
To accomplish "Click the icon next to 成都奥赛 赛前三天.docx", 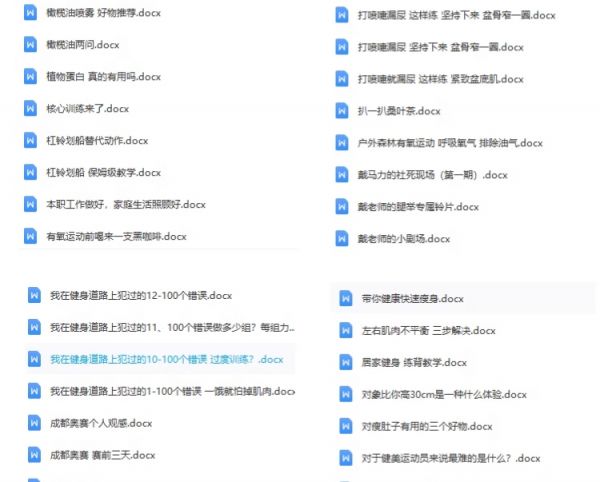I will point(34,455).
